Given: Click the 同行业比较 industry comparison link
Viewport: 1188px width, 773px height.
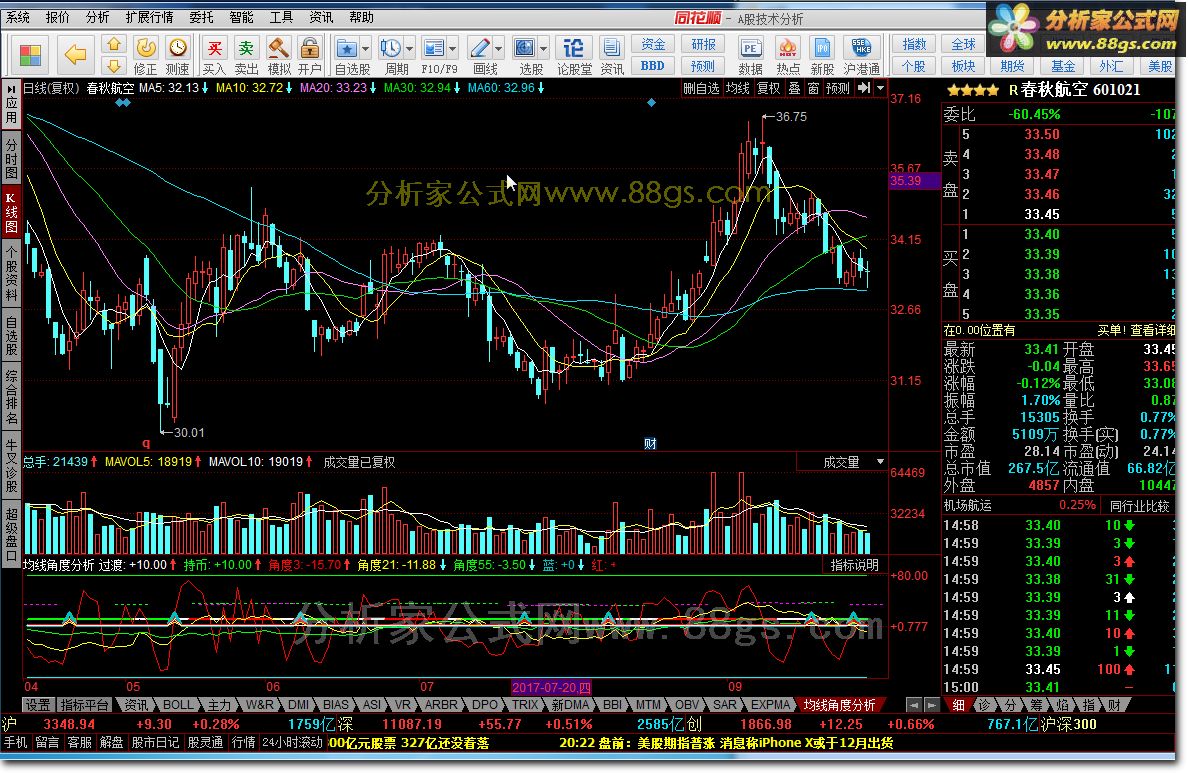Looking at the screenshot, I should click(1140, 505).
